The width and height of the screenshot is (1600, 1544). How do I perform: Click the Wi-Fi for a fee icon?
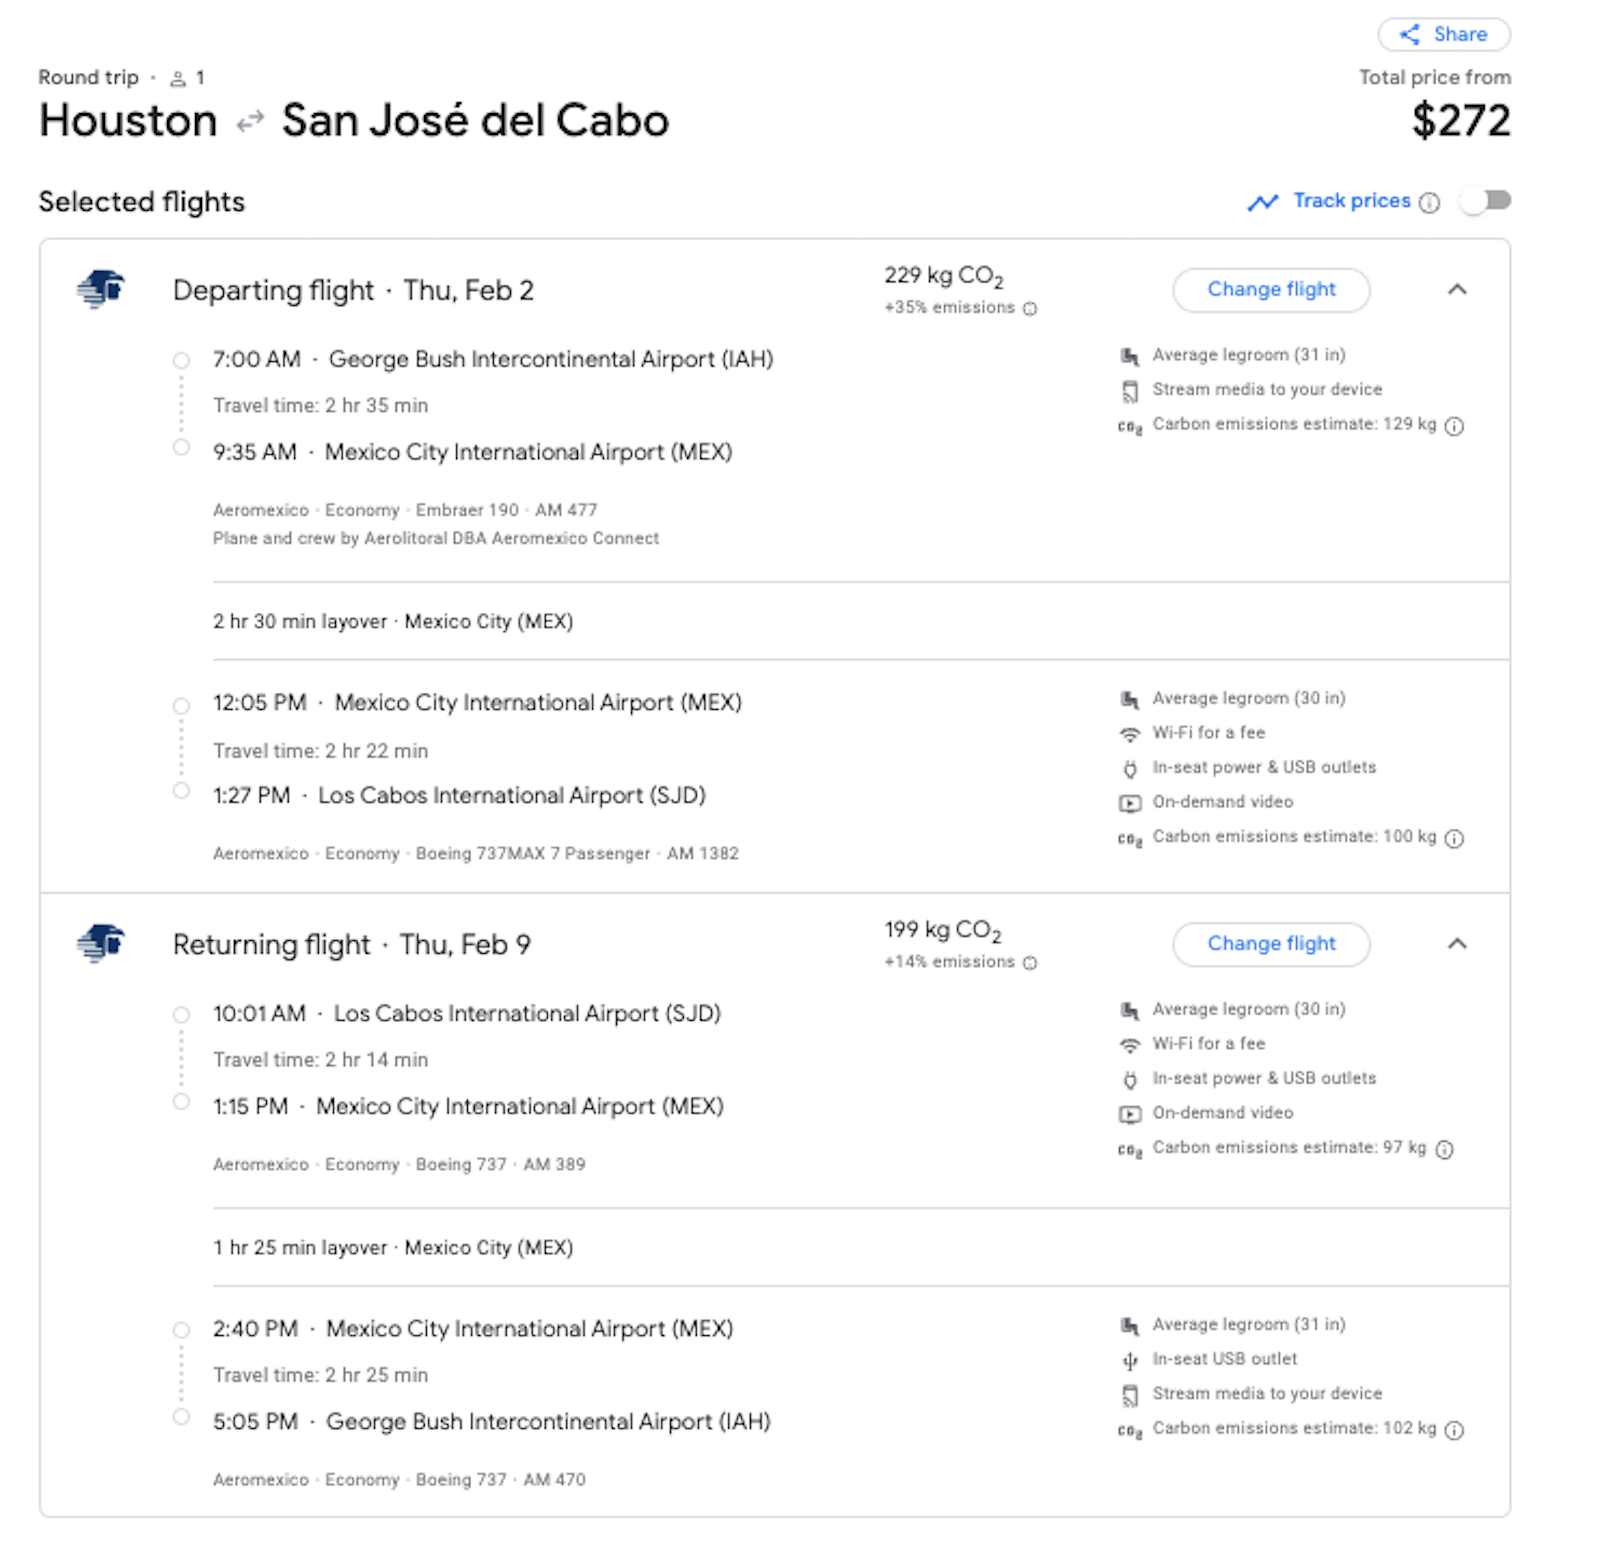tap(1130, 733)
